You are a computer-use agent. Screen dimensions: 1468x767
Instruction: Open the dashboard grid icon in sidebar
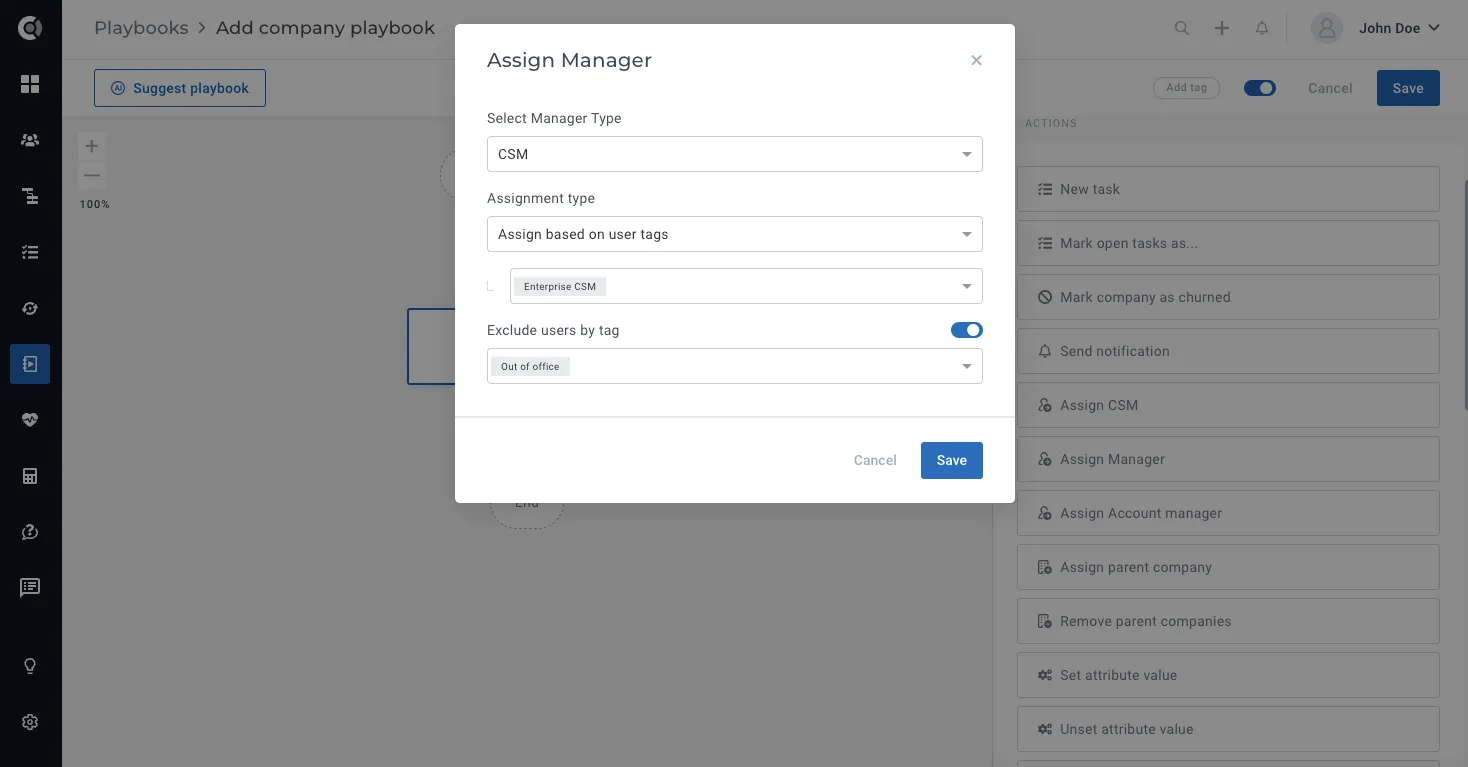[x=30, y=84]
